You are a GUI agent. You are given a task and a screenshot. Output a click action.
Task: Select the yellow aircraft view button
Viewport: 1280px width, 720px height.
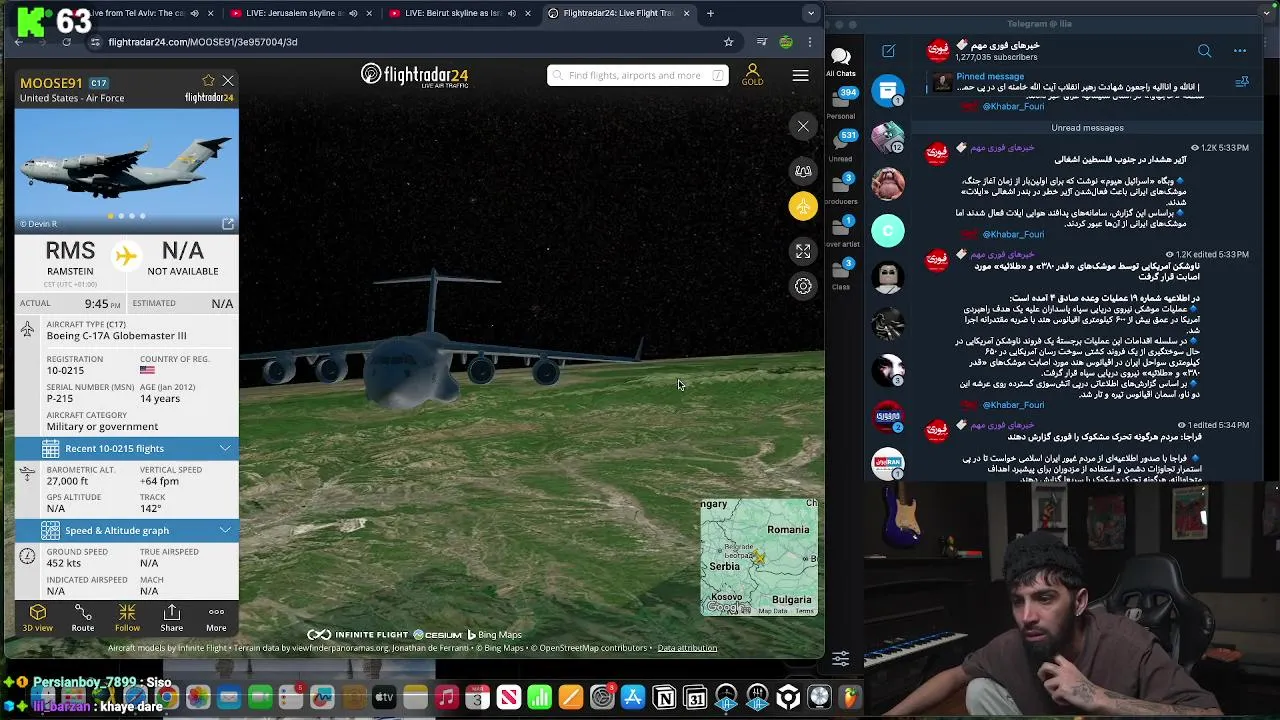803,206
